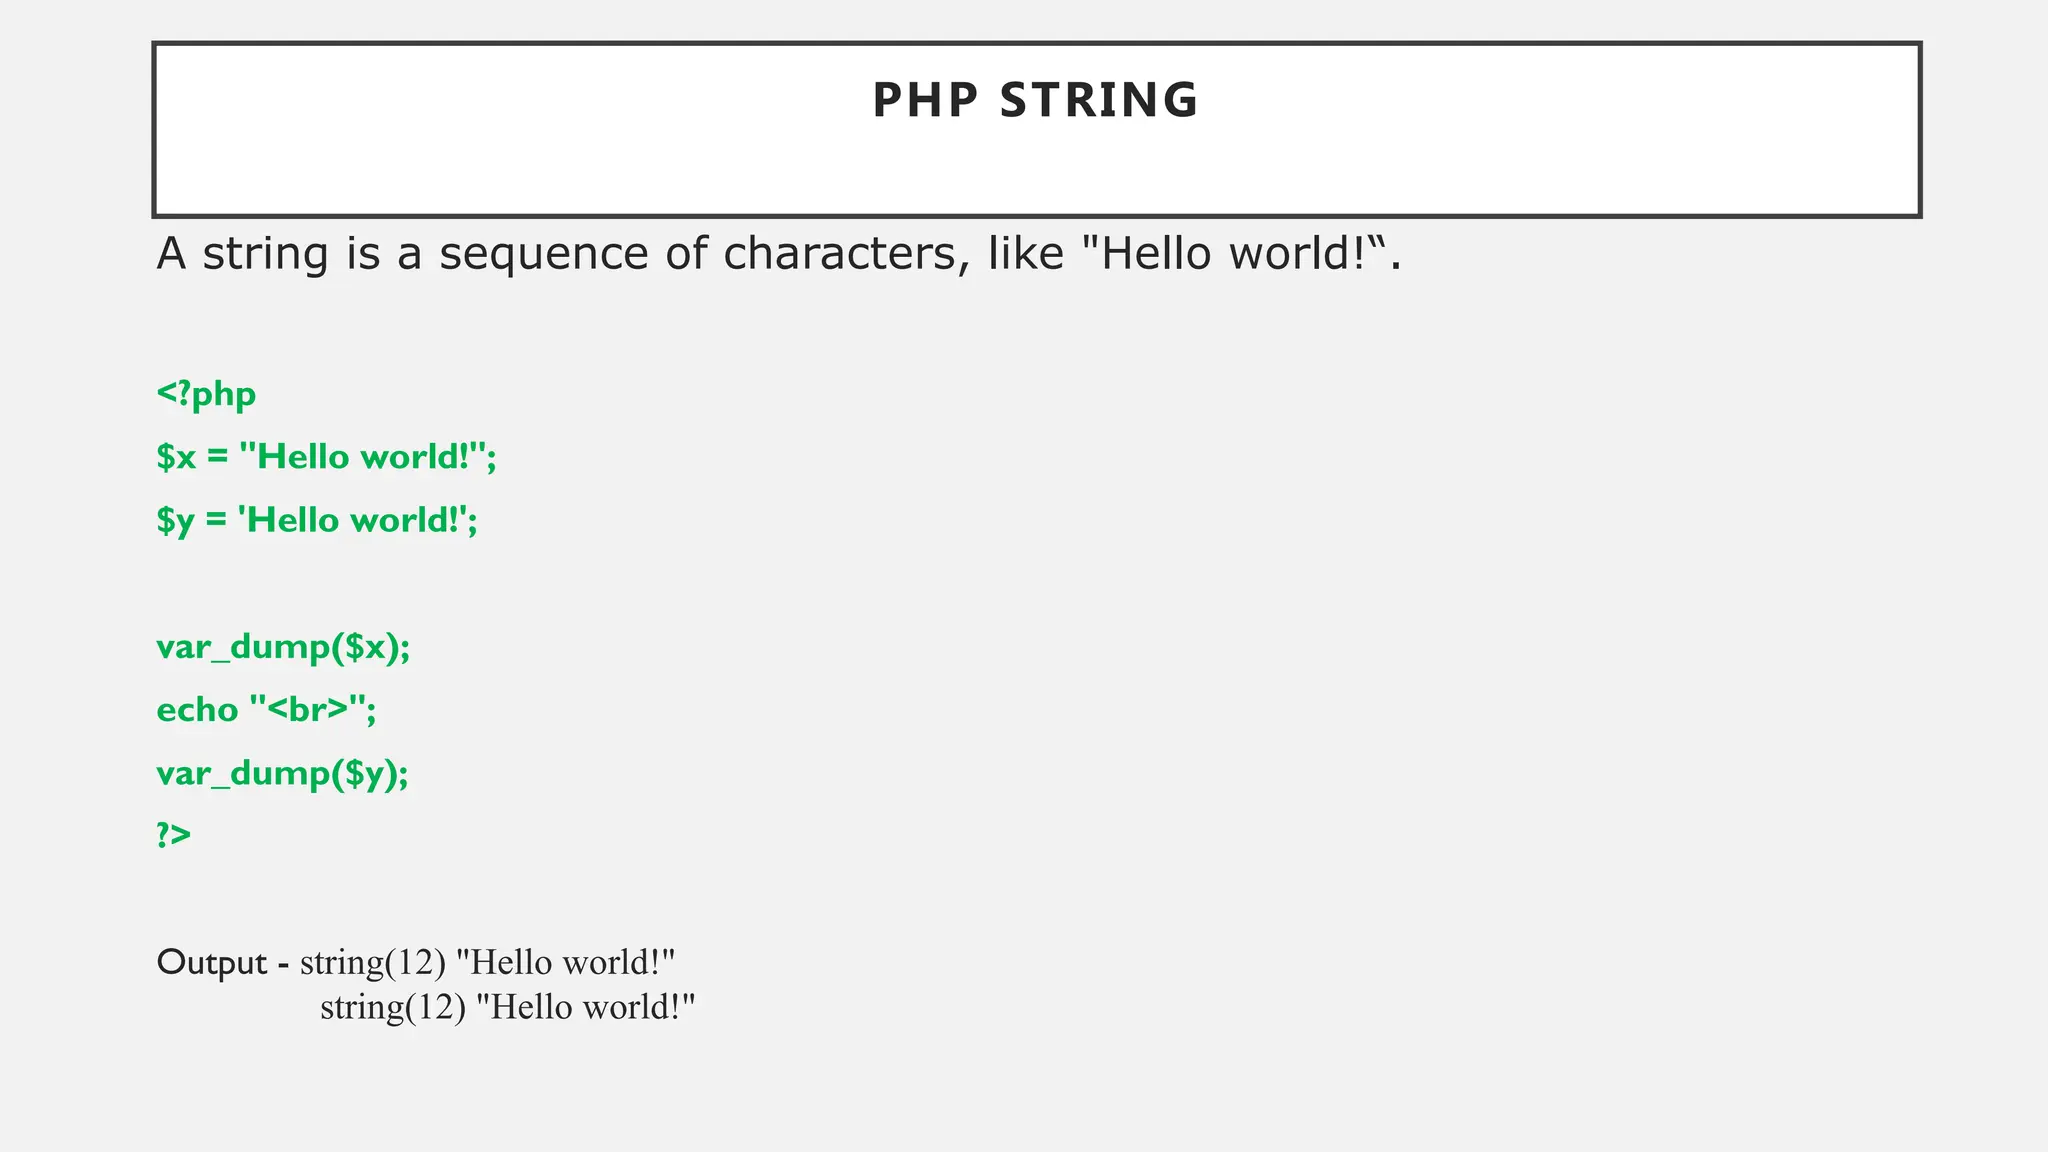Click the $y variable in its assignment line
This screenshot has width=2048, height=1152.
pos(176,521)
